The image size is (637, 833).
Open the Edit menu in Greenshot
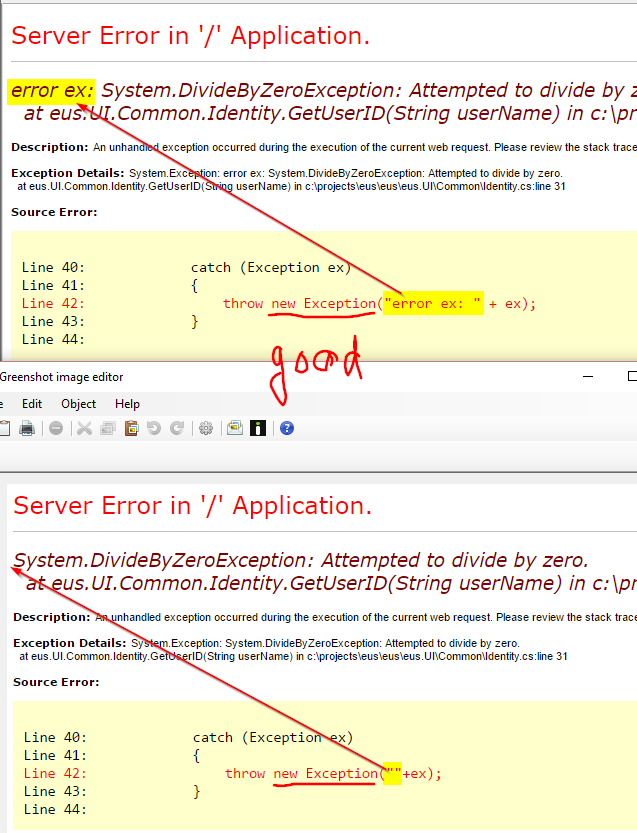coord(32,404)
